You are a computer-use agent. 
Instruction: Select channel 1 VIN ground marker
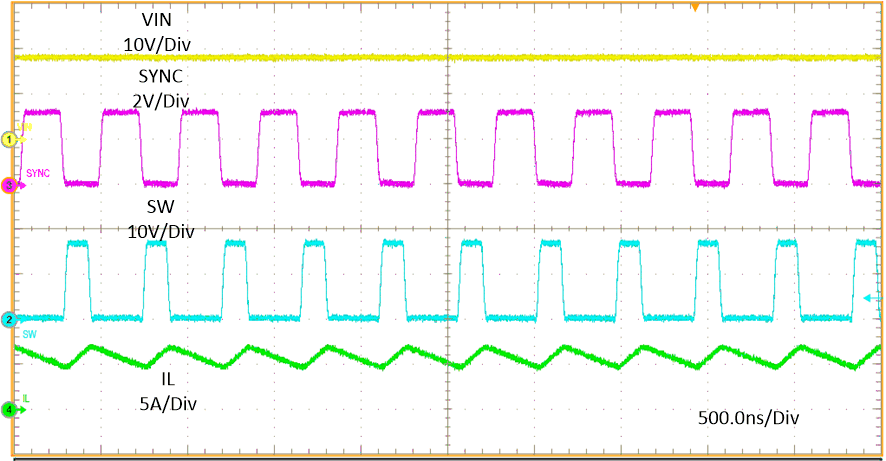tap(10, 139)
